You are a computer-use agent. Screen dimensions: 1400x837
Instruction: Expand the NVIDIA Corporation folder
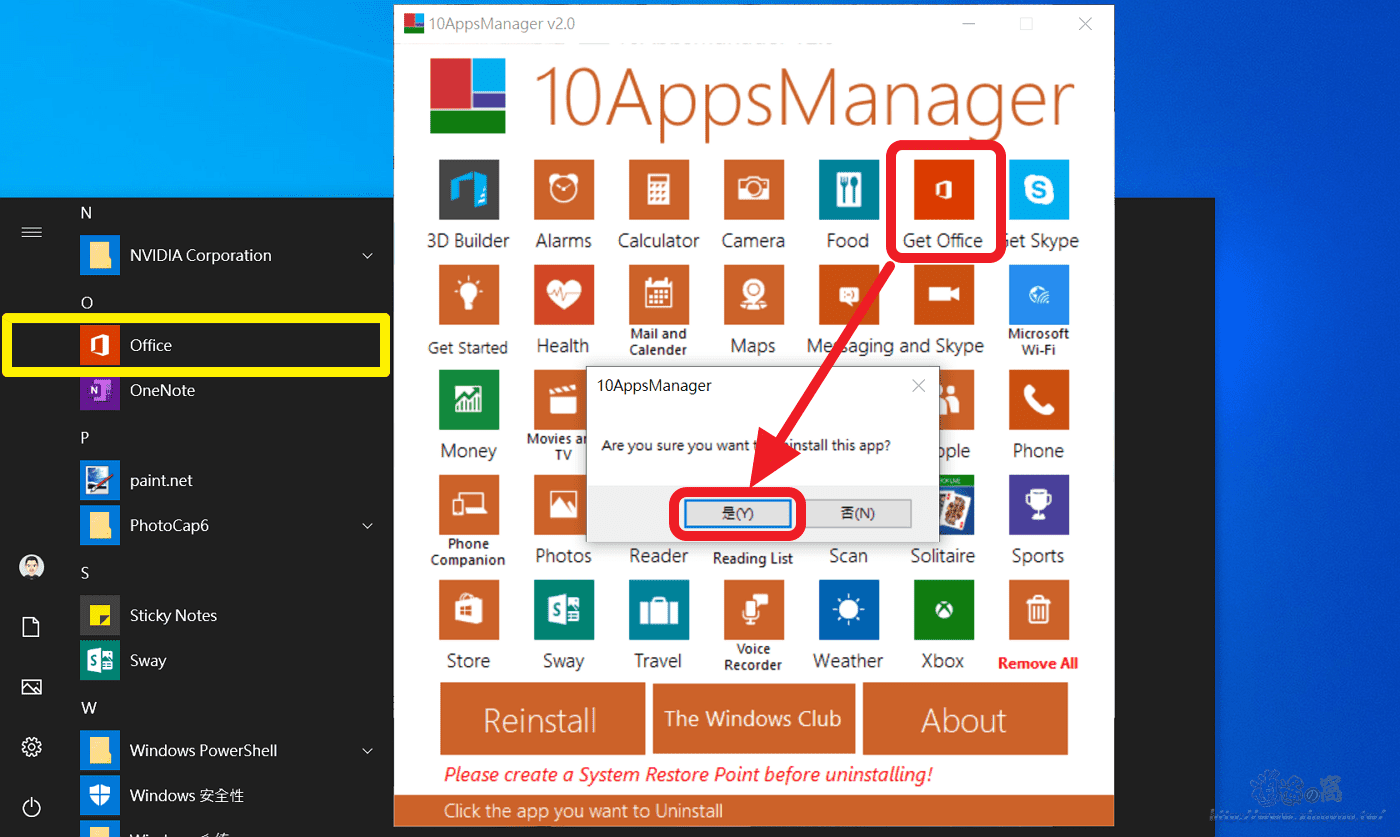click(x=367, y=255)
